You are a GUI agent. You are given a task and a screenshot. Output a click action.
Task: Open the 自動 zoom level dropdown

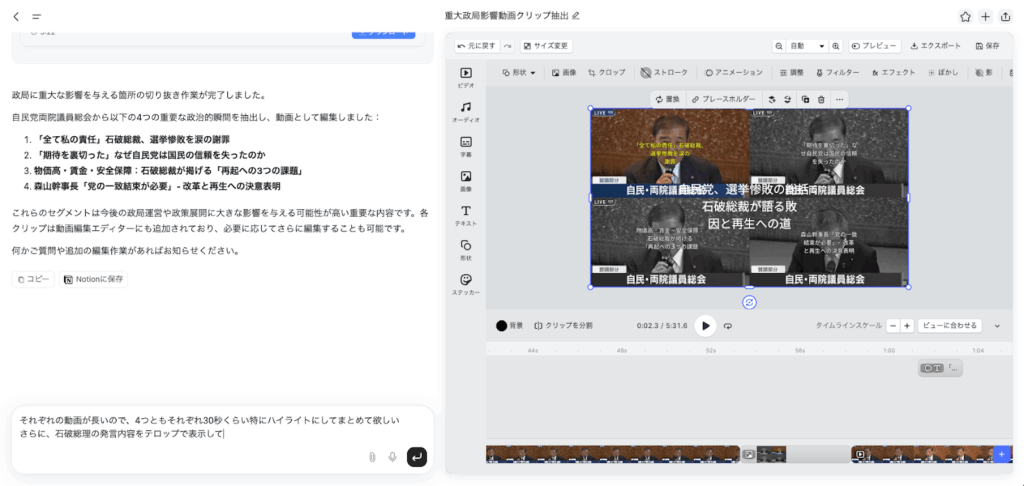pos(807,46)
